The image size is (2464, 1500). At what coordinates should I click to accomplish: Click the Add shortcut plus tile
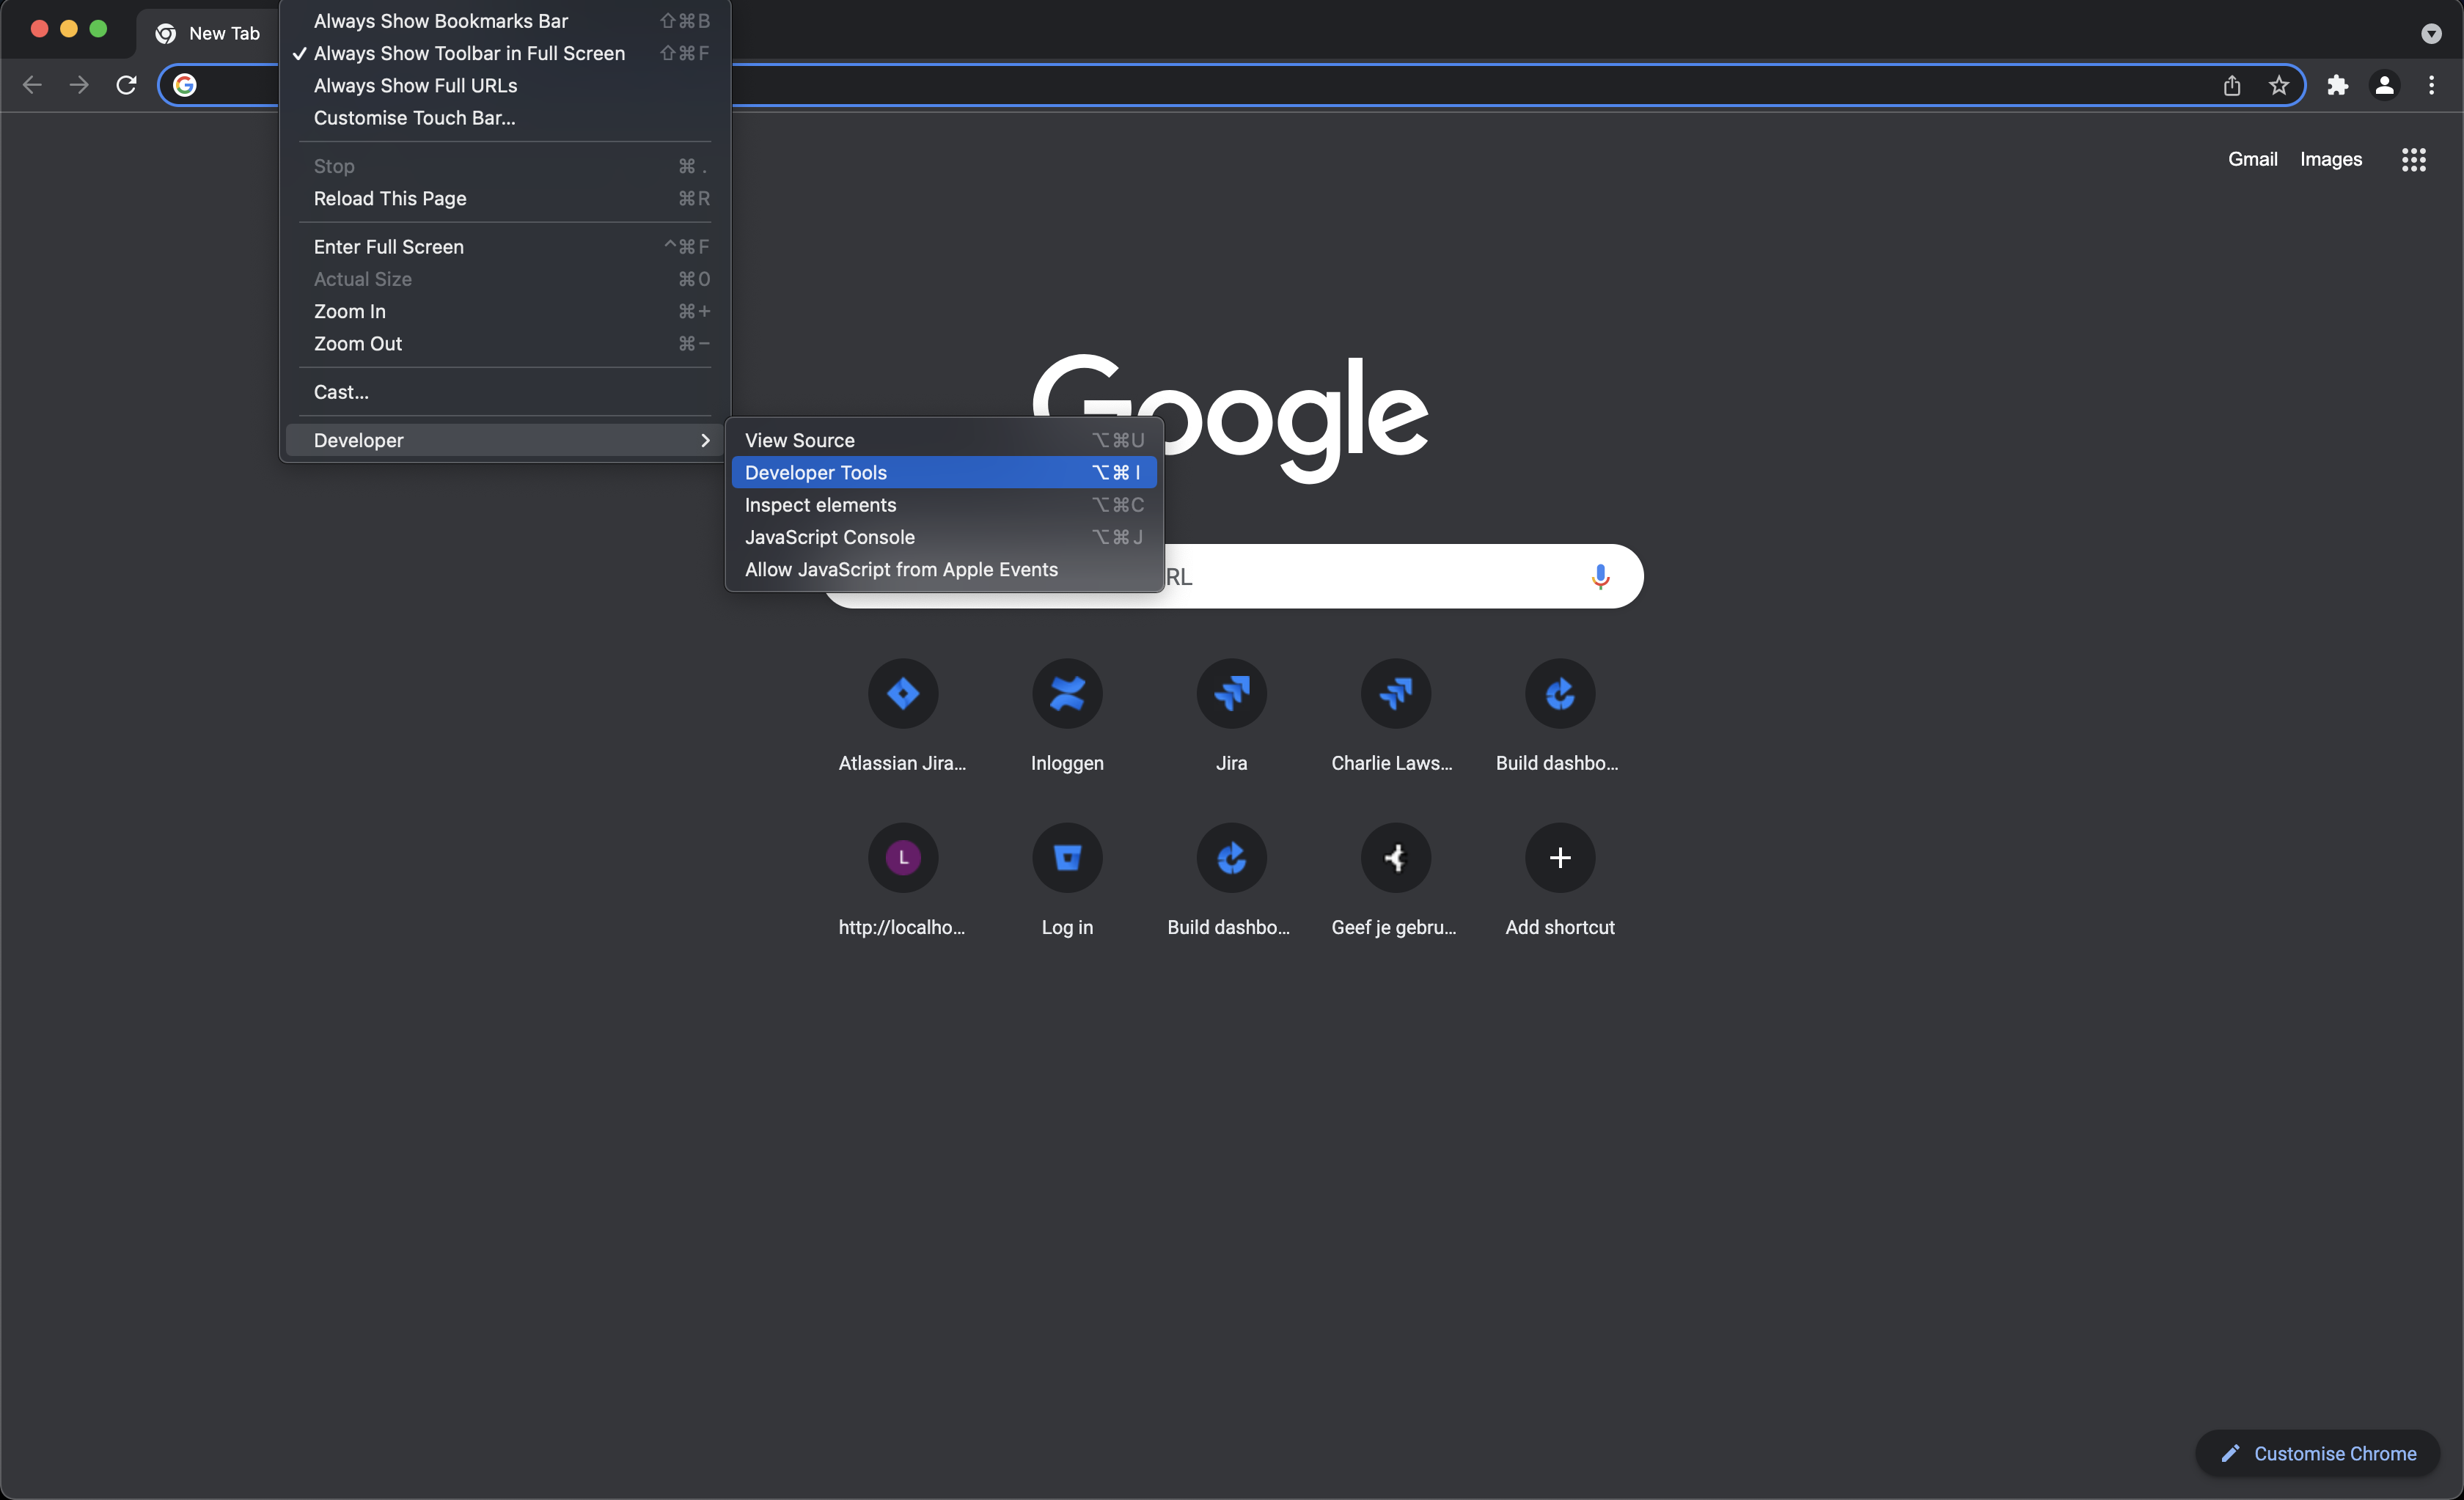point(1559,880)
